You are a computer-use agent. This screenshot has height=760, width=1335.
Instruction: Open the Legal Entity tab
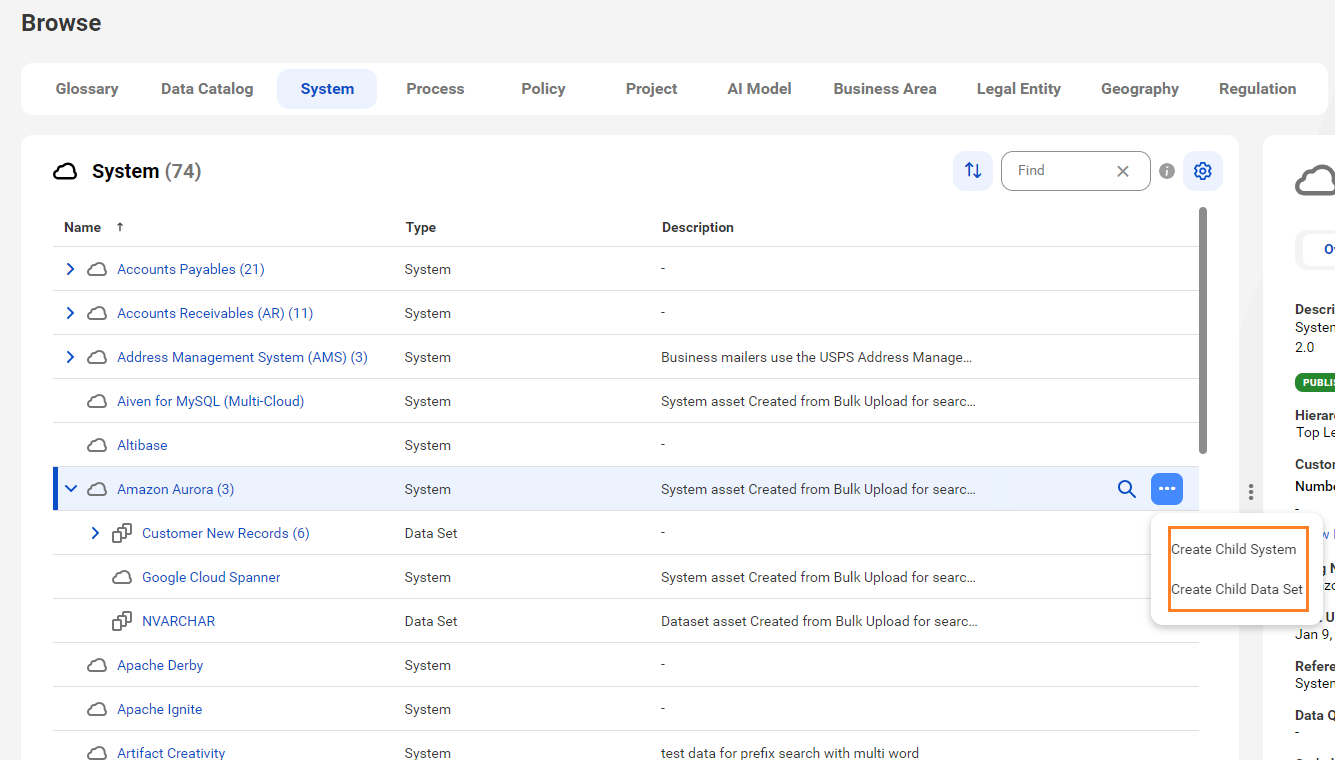pyautogui.click(x=1019, y=89)
